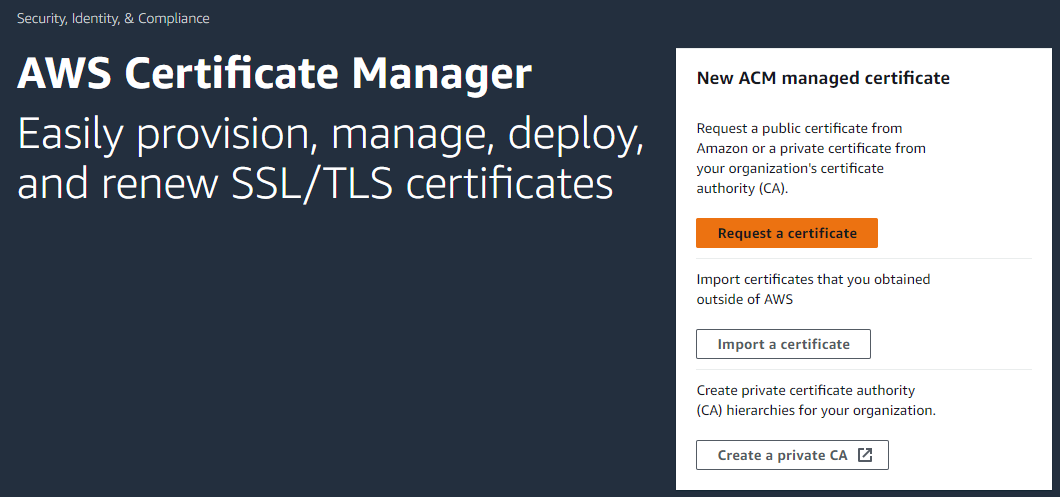Image resolution: width=1060 pixels, height=497 pixels.
Task: Click the text 'Import certificates that you obtained'
Action: [813, 279]
